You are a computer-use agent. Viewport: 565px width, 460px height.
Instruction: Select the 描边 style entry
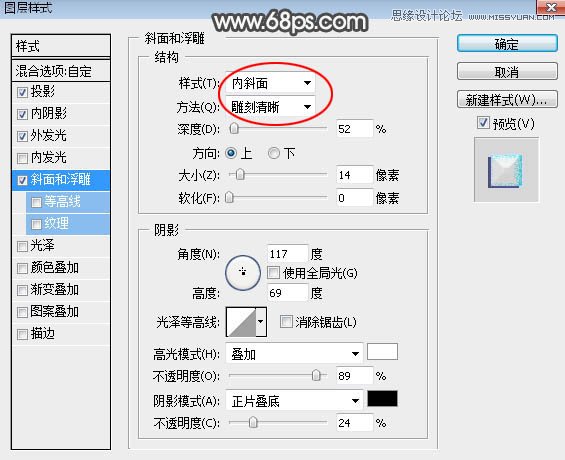43,333
